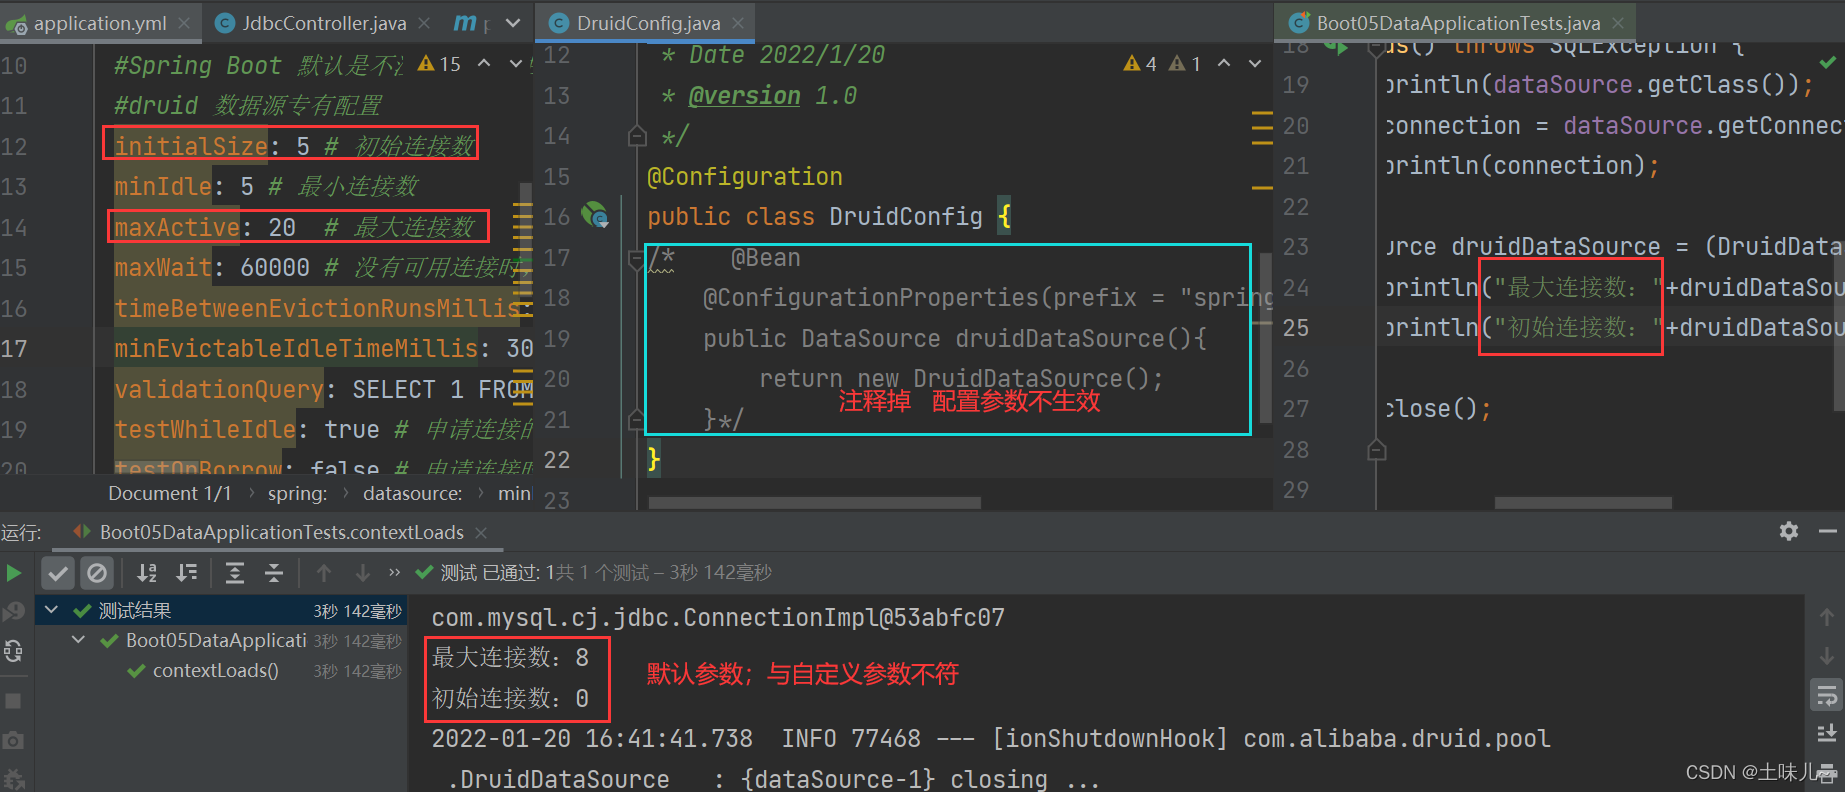Click yml warning count 15 indicator
This screenshot has height=792, width=1845.
[440, 64]
